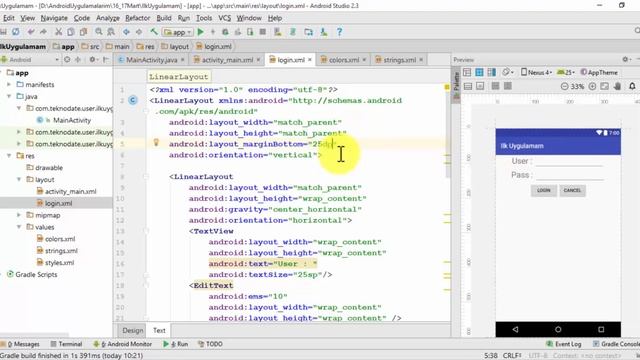640x360 pixels.
Task: Collapse the java folder
Action: tap(9, 96)
